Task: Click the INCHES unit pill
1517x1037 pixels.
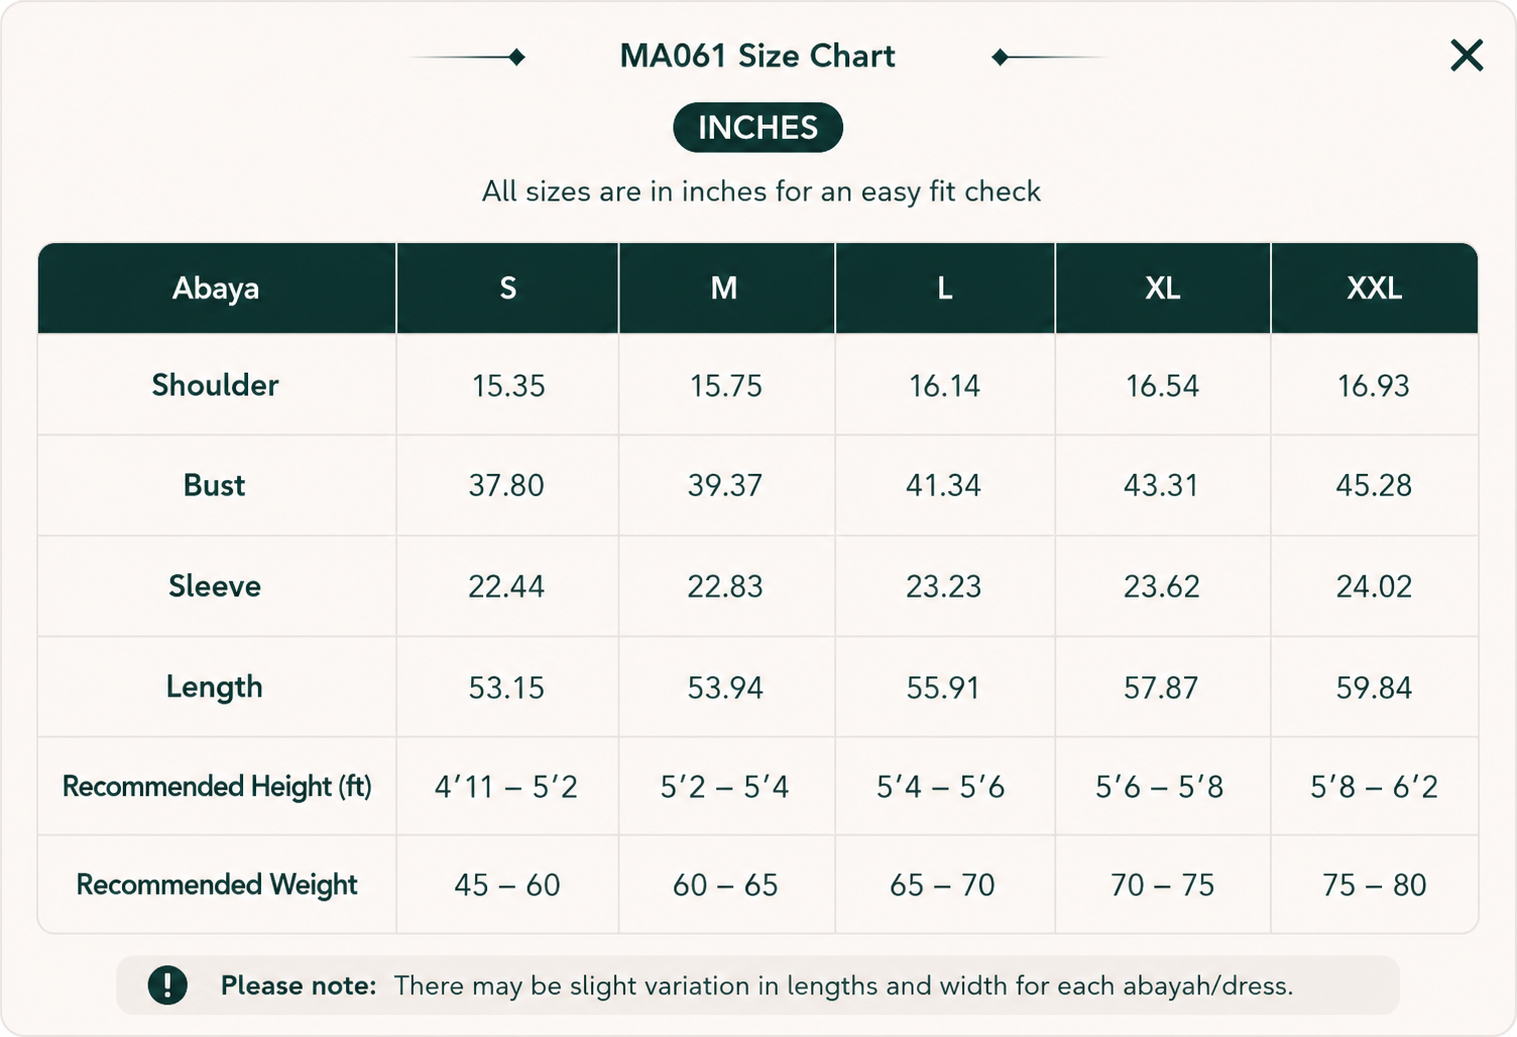Action: (x=758, y=127)
